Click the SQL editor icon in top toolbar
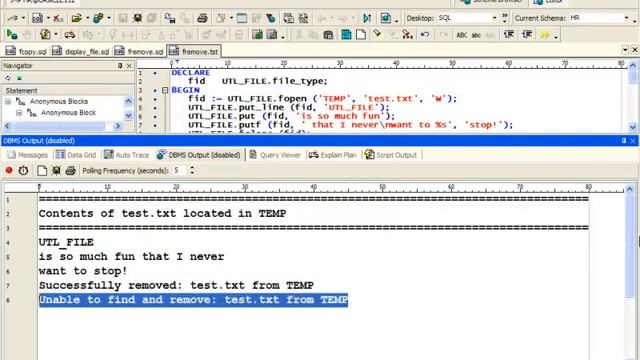 pyautogui.click(x=37, y=18)
